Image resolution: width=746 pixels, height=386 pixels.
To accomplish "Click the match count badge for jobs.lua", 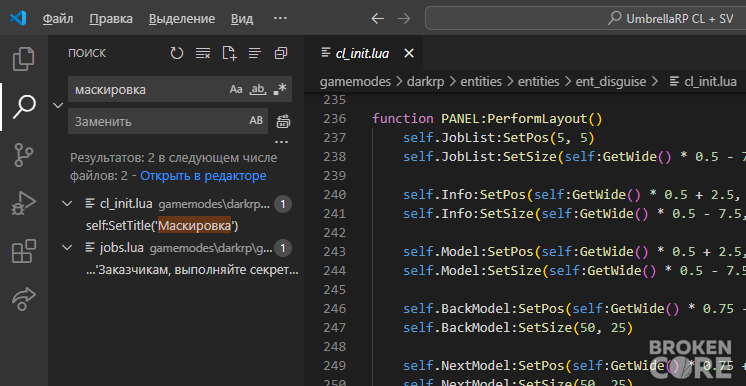I will point(283,248).
